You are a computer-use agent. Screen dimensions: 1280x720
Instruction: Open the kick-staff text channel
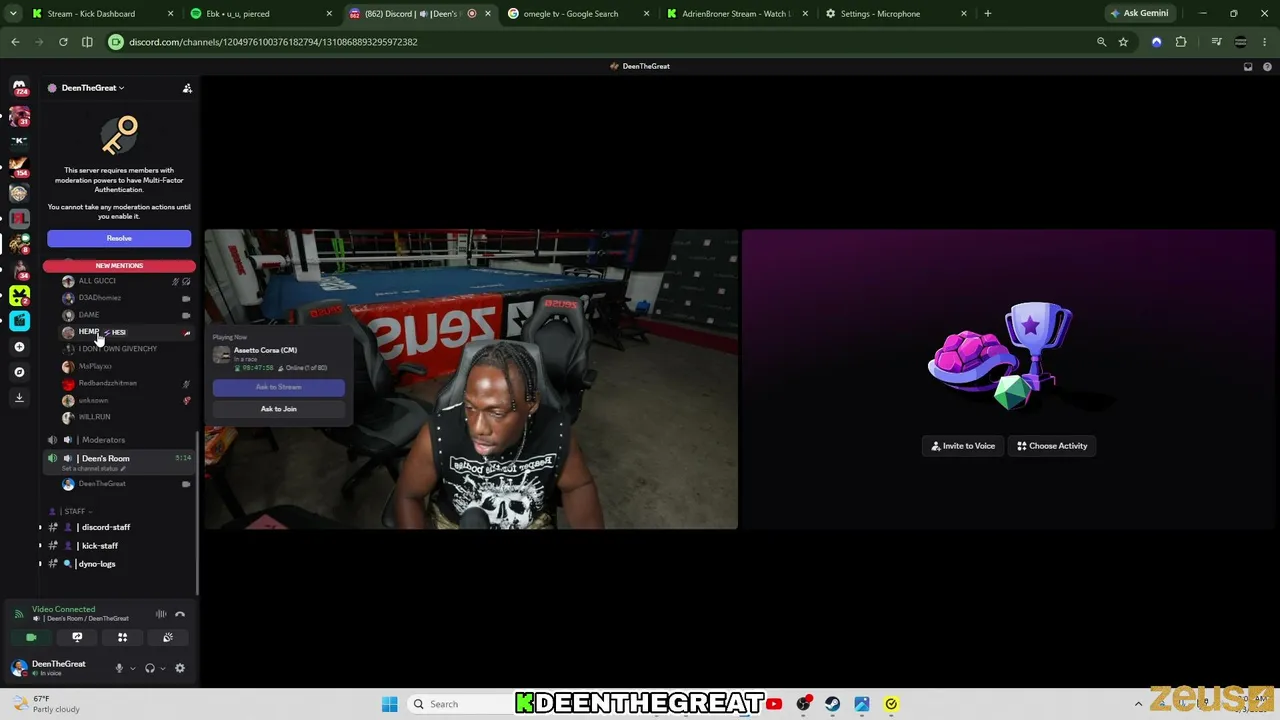pos(99,546)
